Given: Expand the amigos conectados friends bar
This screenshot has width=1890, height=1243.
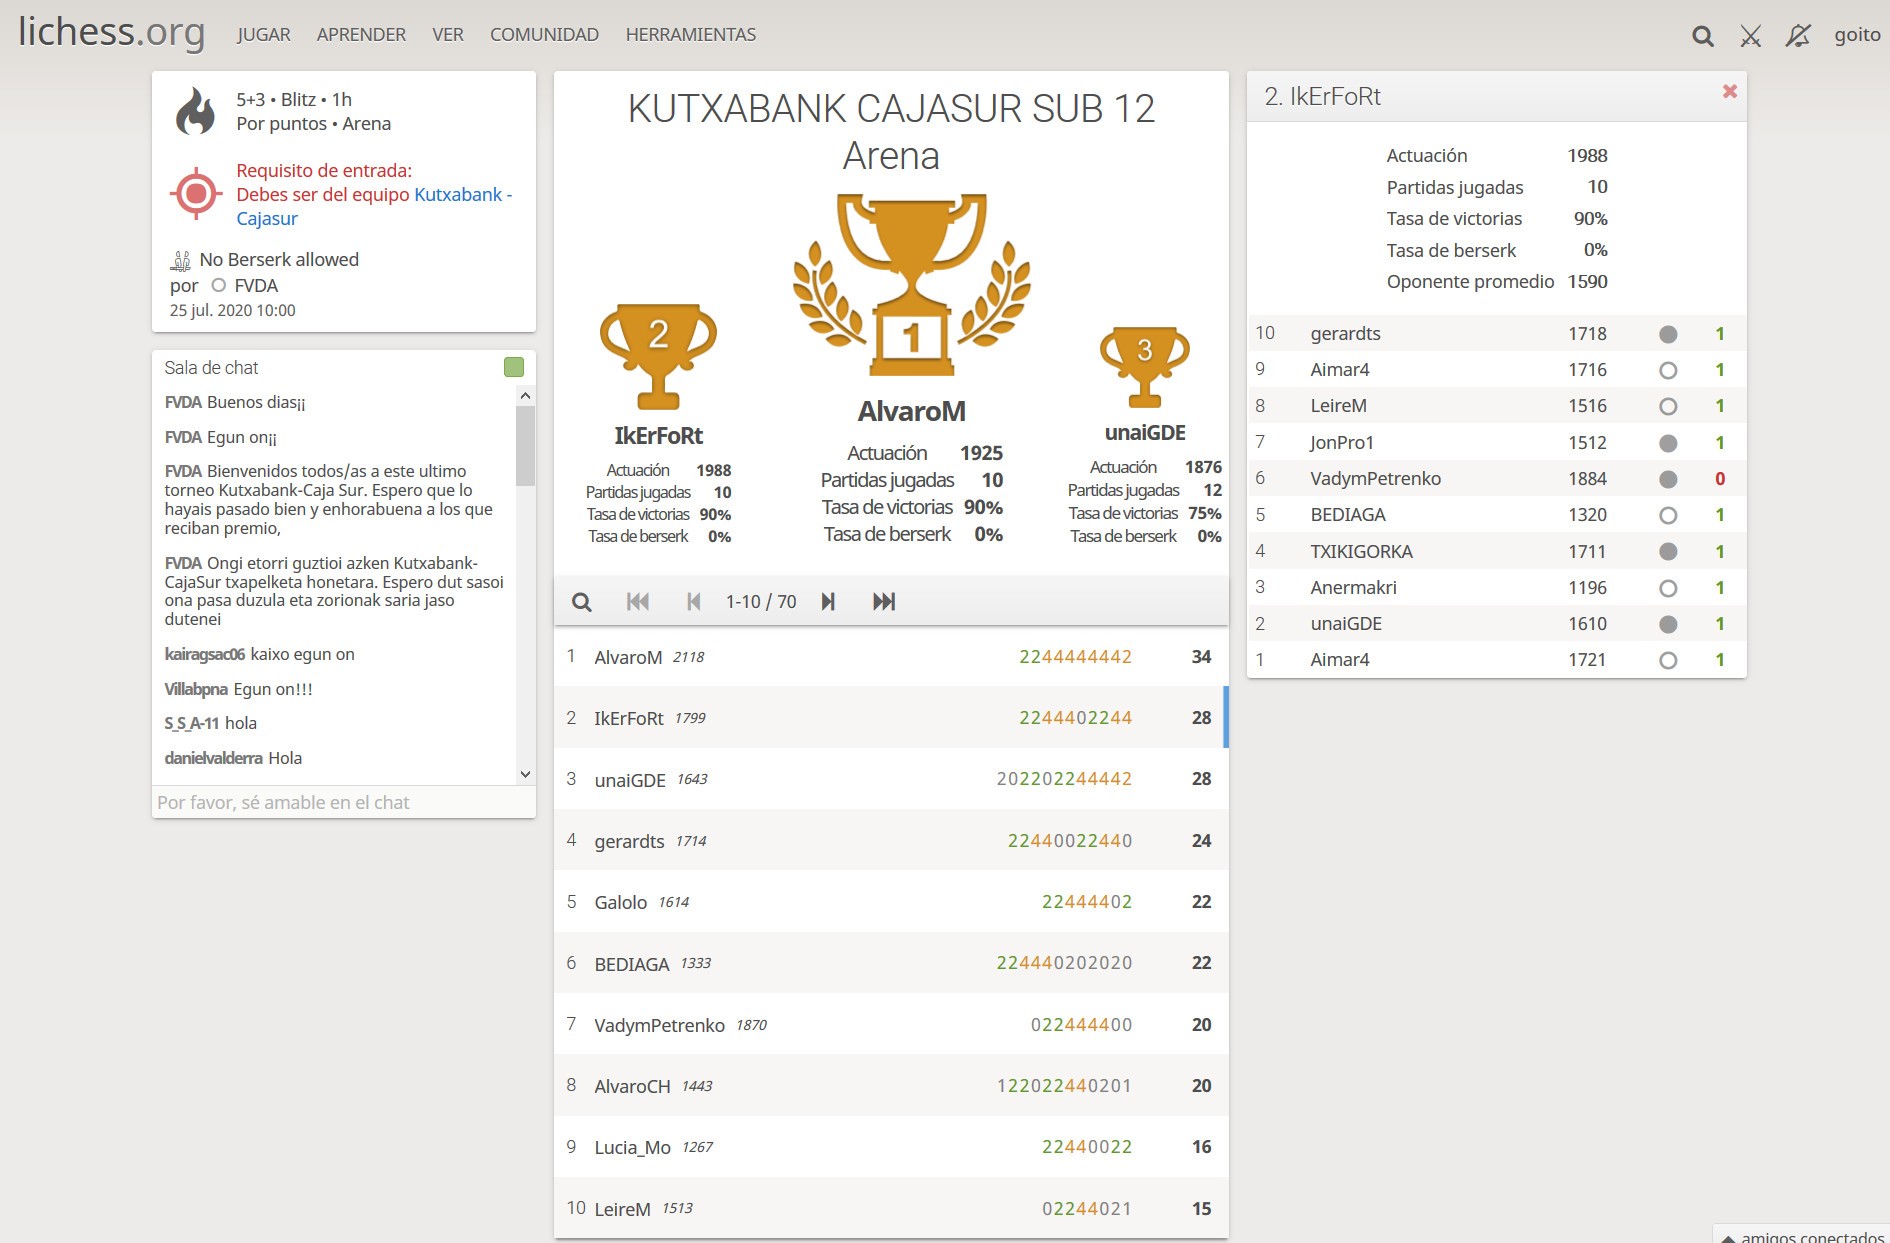Looking at the screenshot, I should pos(1801,1236).
